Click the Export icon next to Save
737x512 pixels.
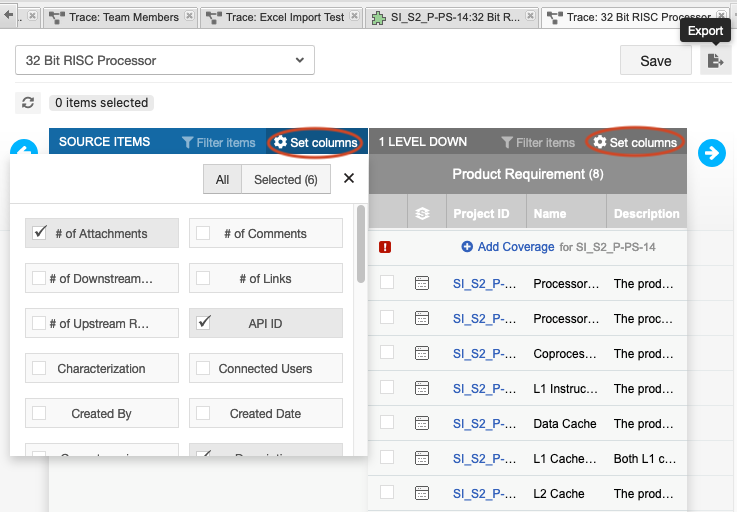(x=714, y=61)
